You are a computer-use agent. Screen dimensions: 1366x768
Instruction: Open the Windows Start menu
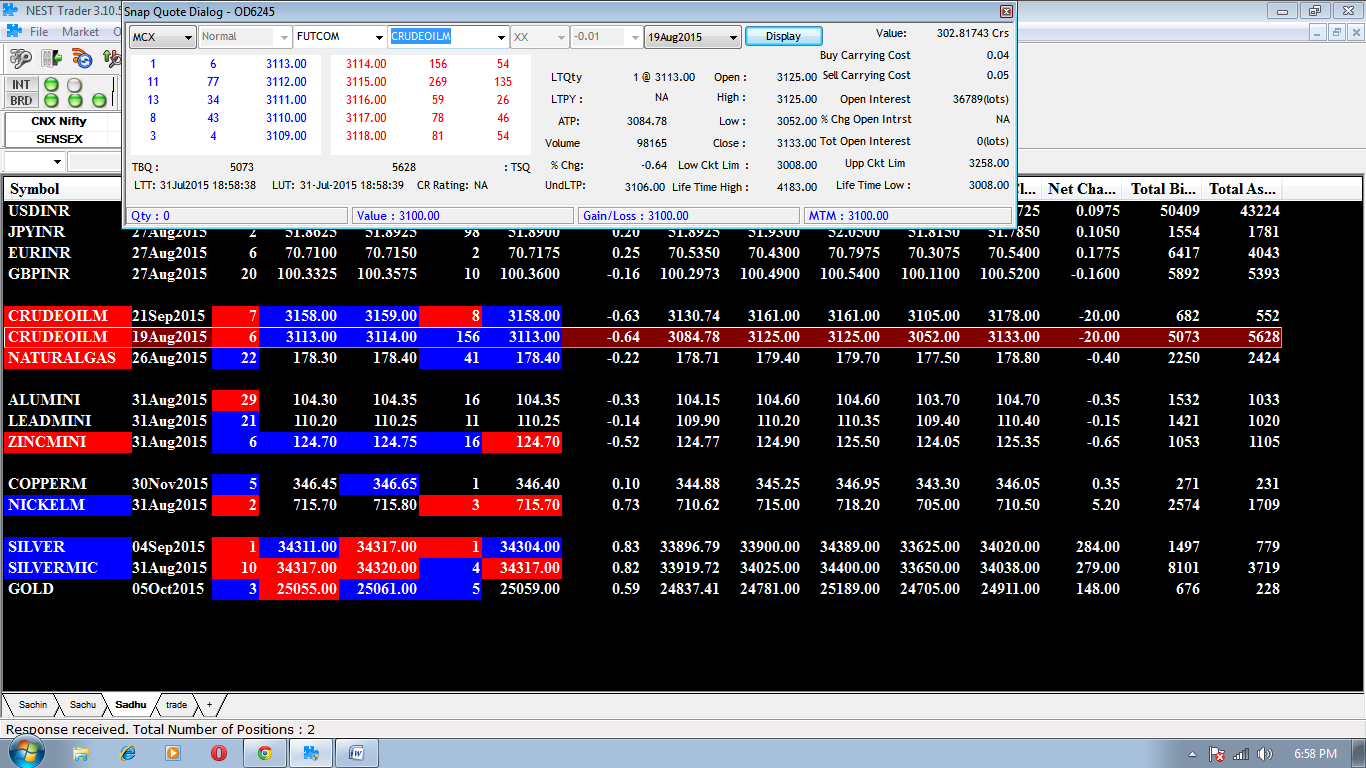point(27,753)
